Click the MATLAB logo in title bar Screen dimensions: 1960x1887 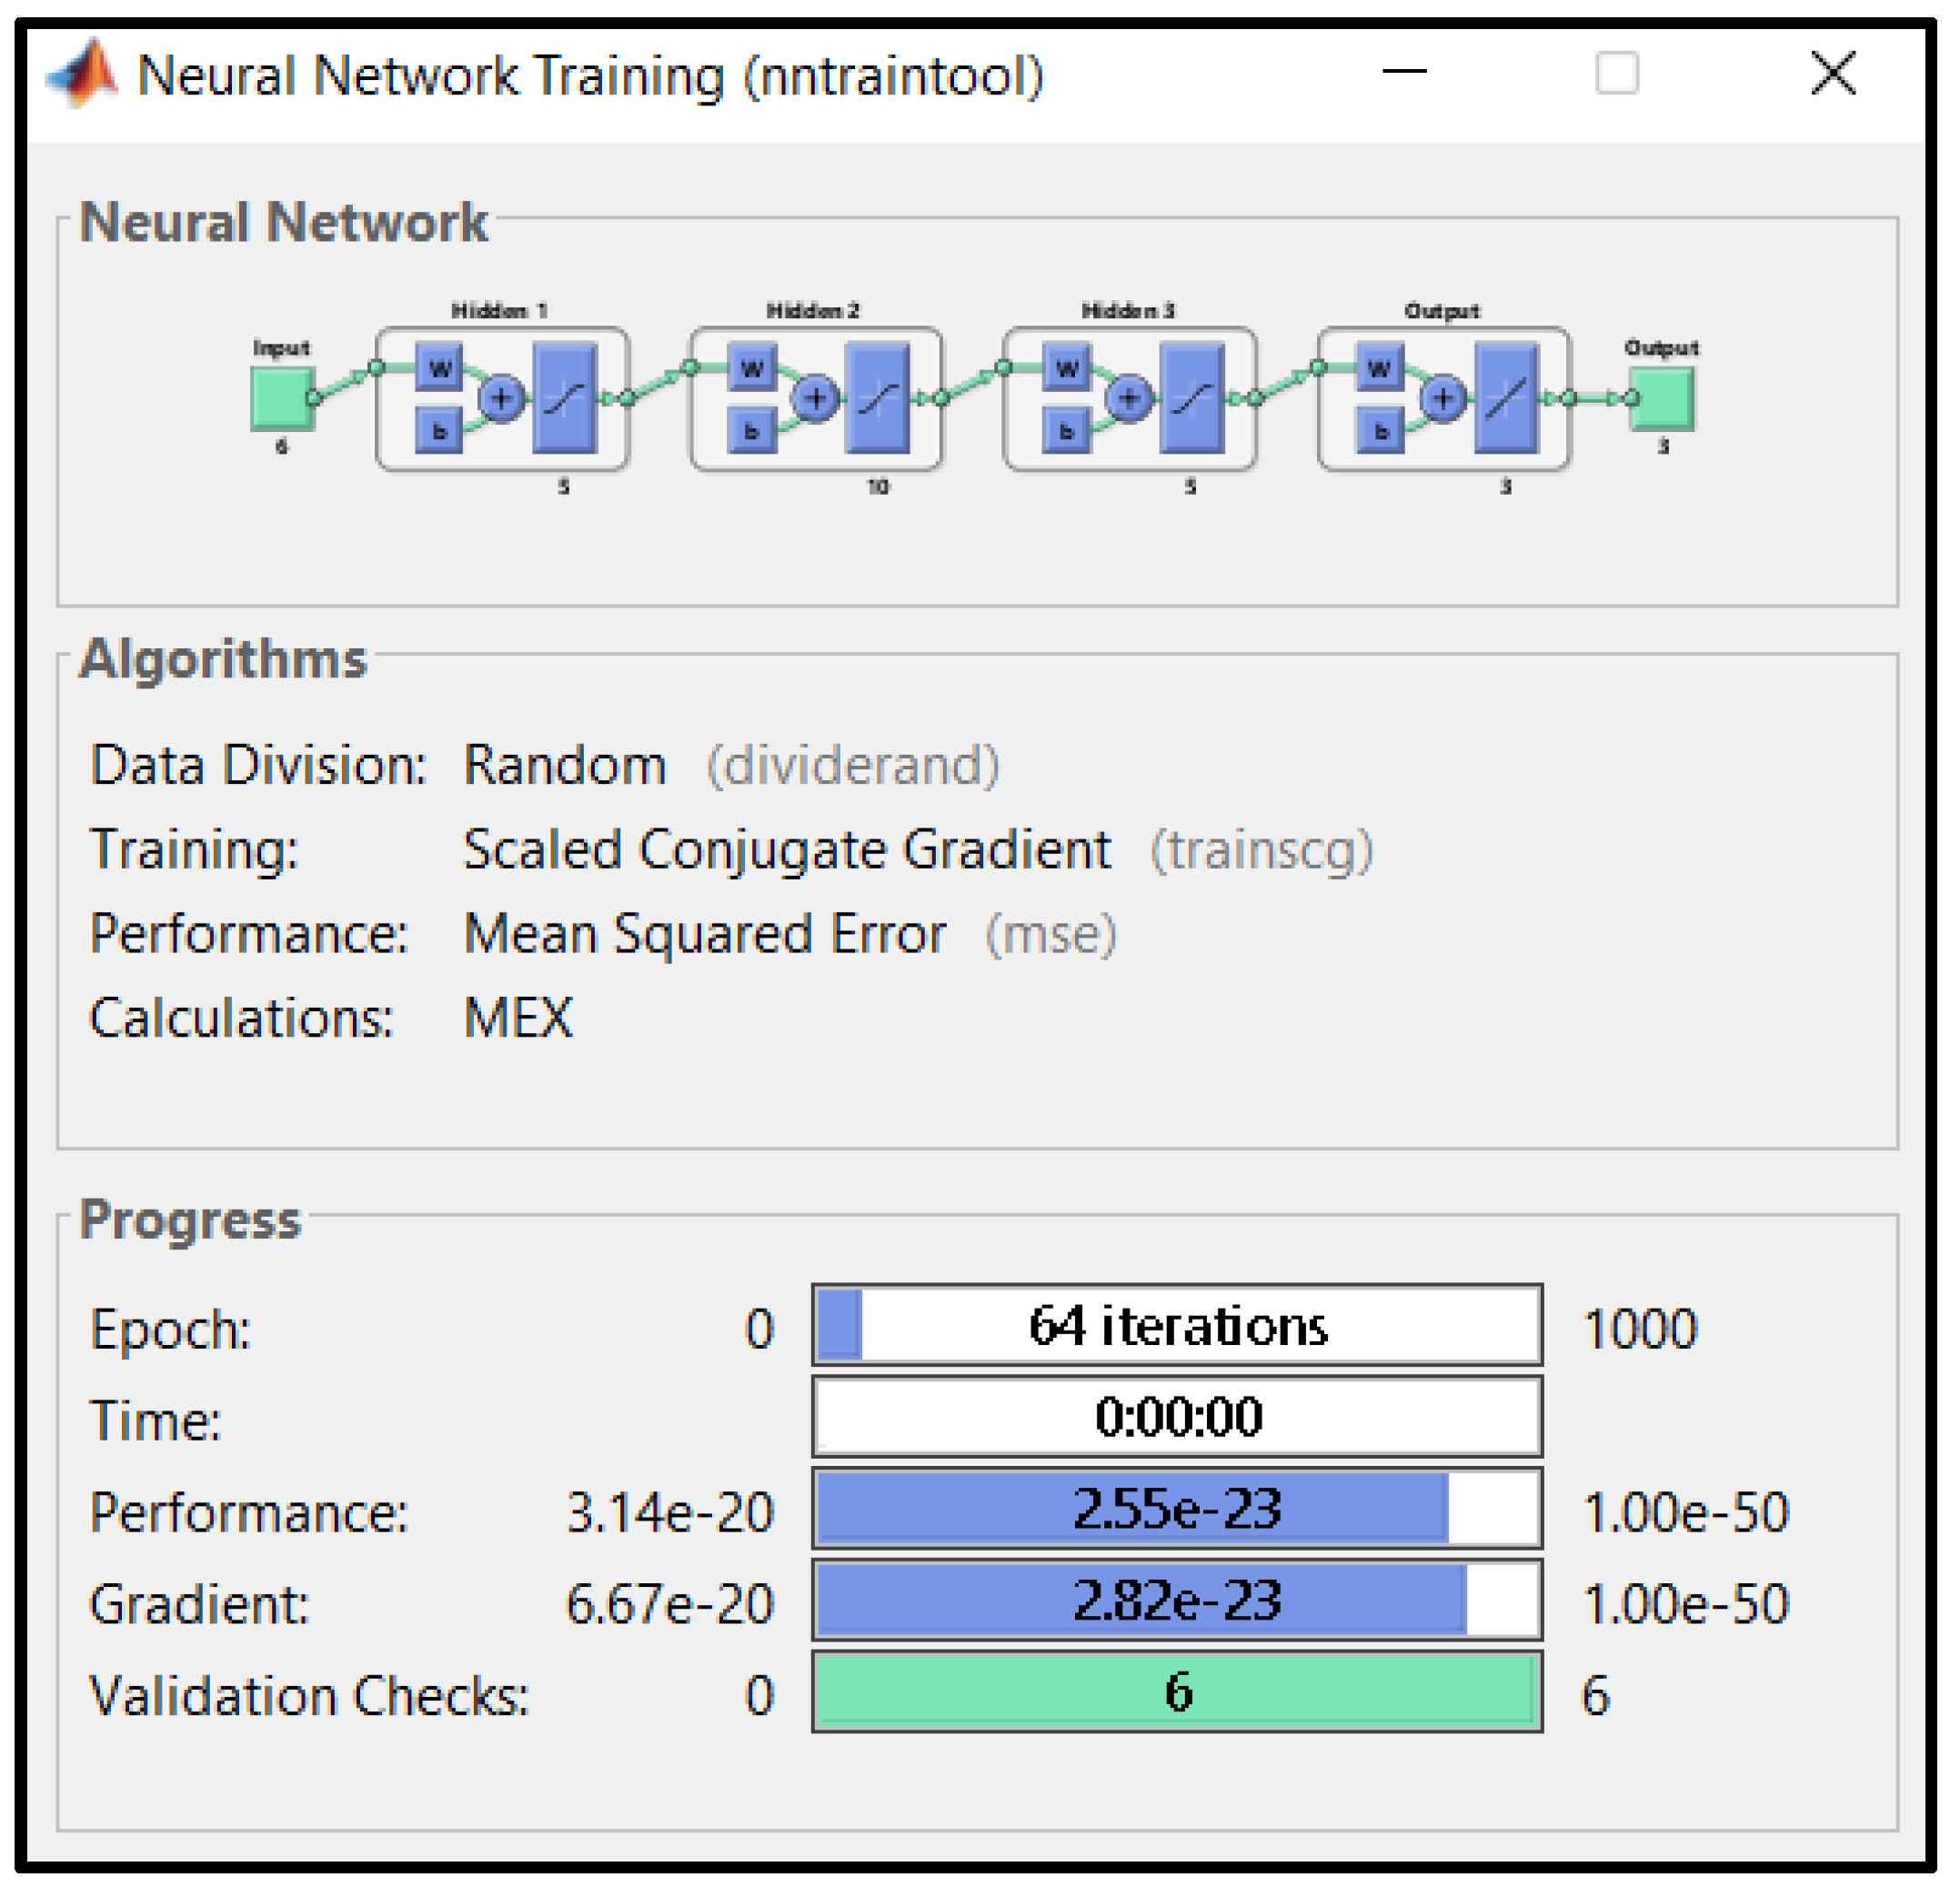click(83, 74)
